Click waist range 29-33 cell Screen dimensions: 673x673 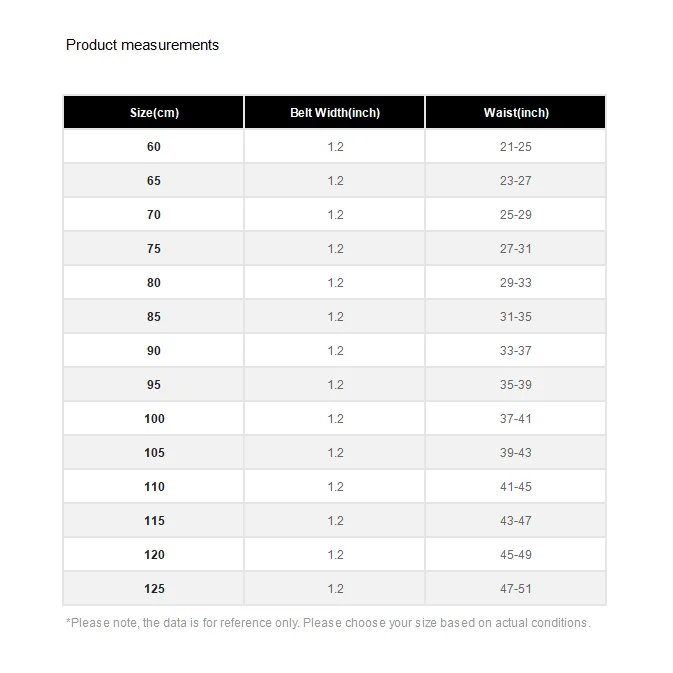coord(516,282)
